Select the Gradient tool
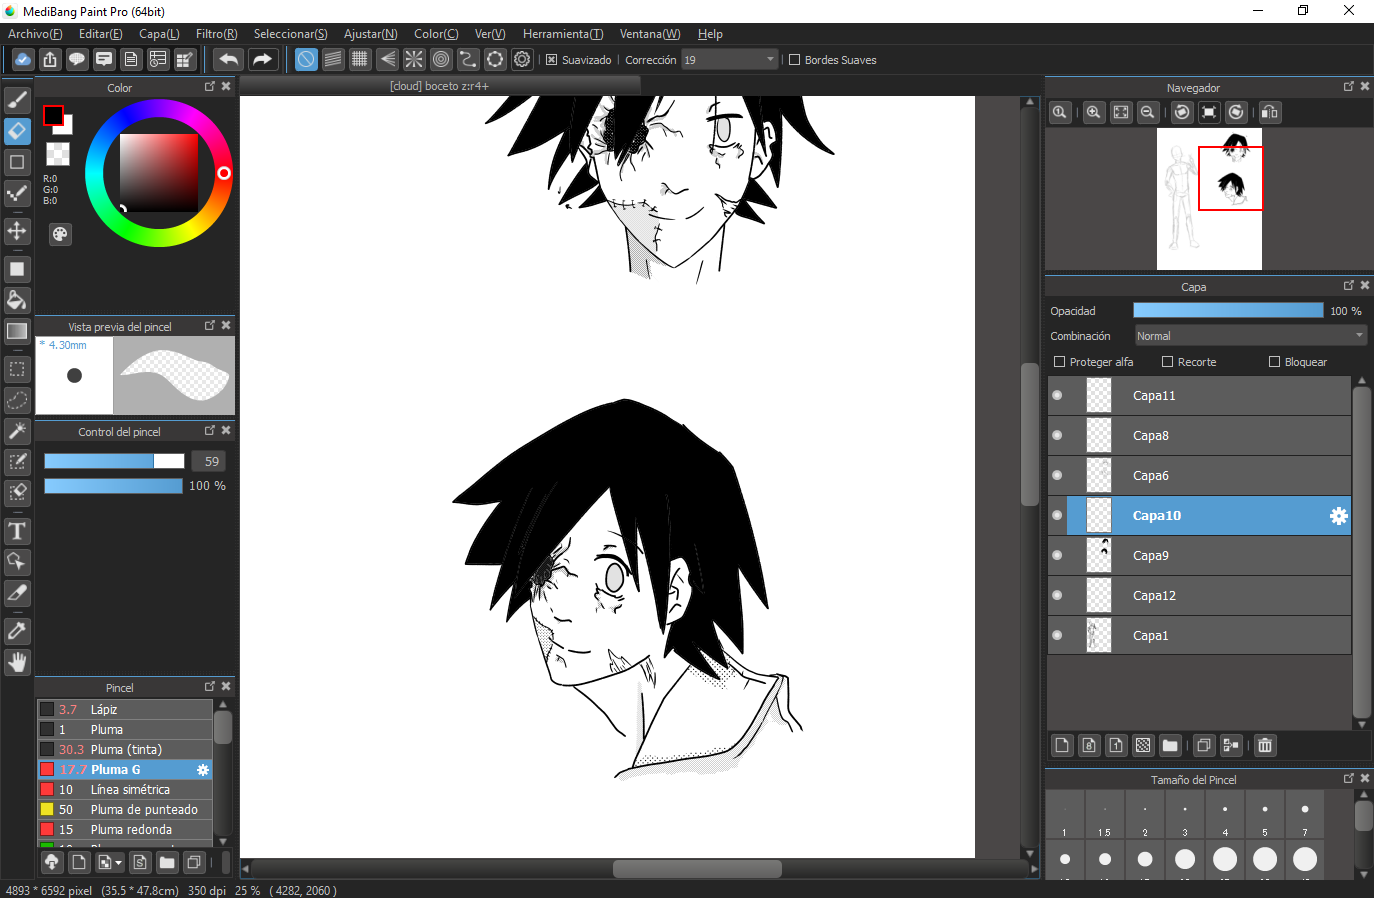This screenshot has height=900, width=1376. point(17,331)
